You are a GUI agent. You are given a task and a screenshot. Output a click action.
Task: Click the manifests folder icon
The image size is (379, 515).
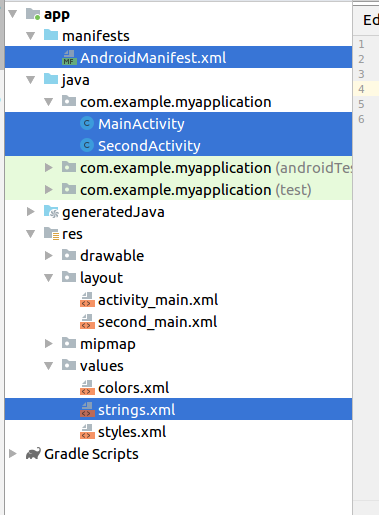51,35
